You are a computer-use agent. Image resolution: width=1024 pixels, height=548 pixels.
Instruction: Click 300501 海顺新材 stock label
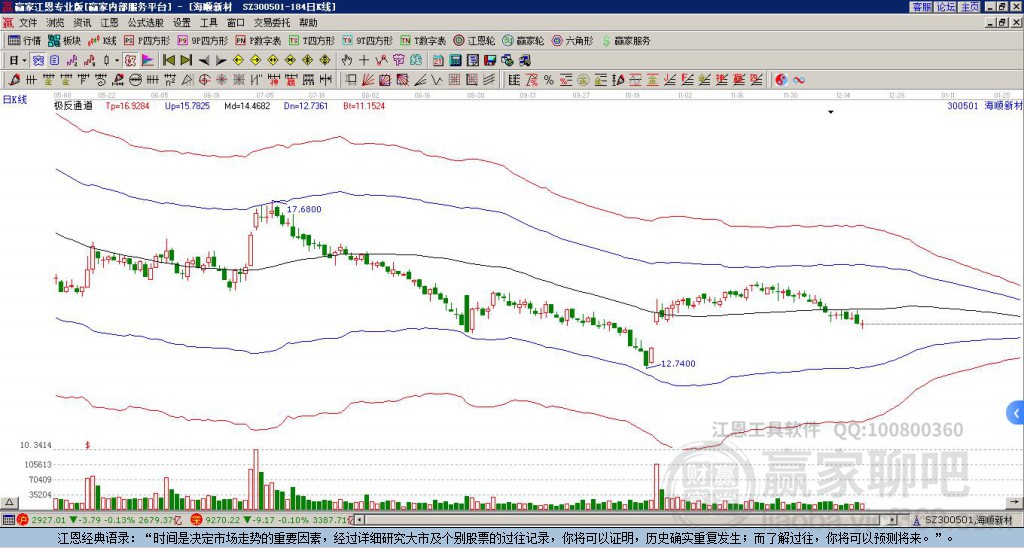pyautogui.click(x=984, y=105)
